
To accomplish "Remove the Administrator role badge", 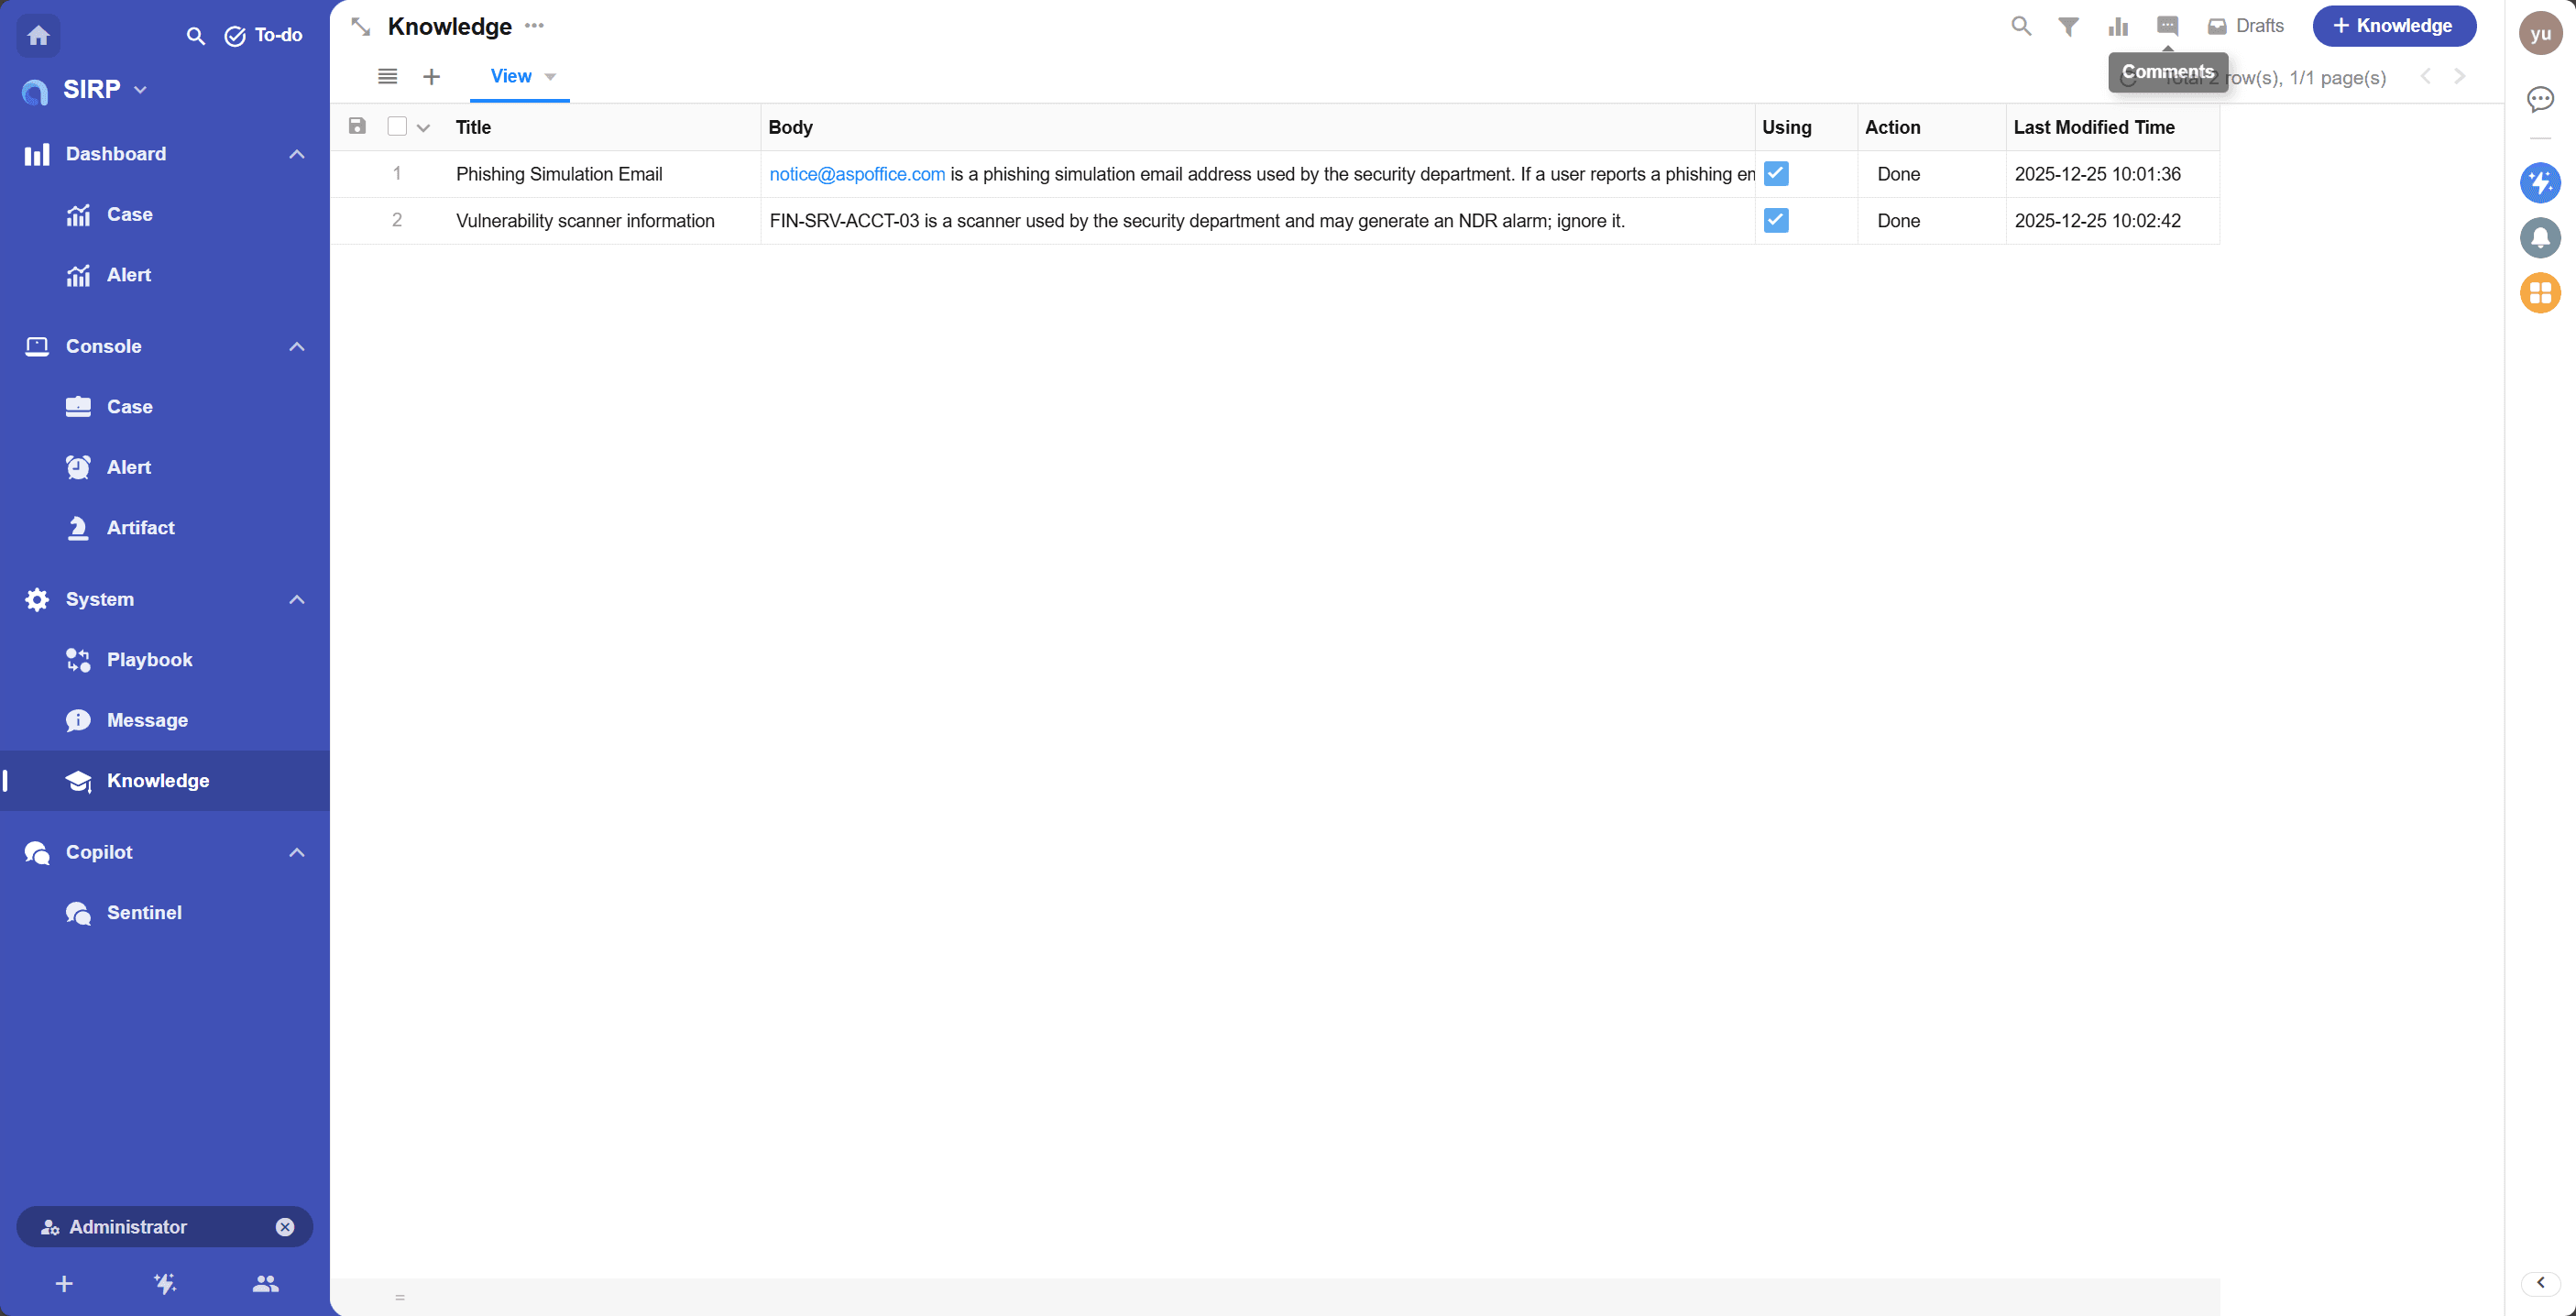I will (285, 1227).
